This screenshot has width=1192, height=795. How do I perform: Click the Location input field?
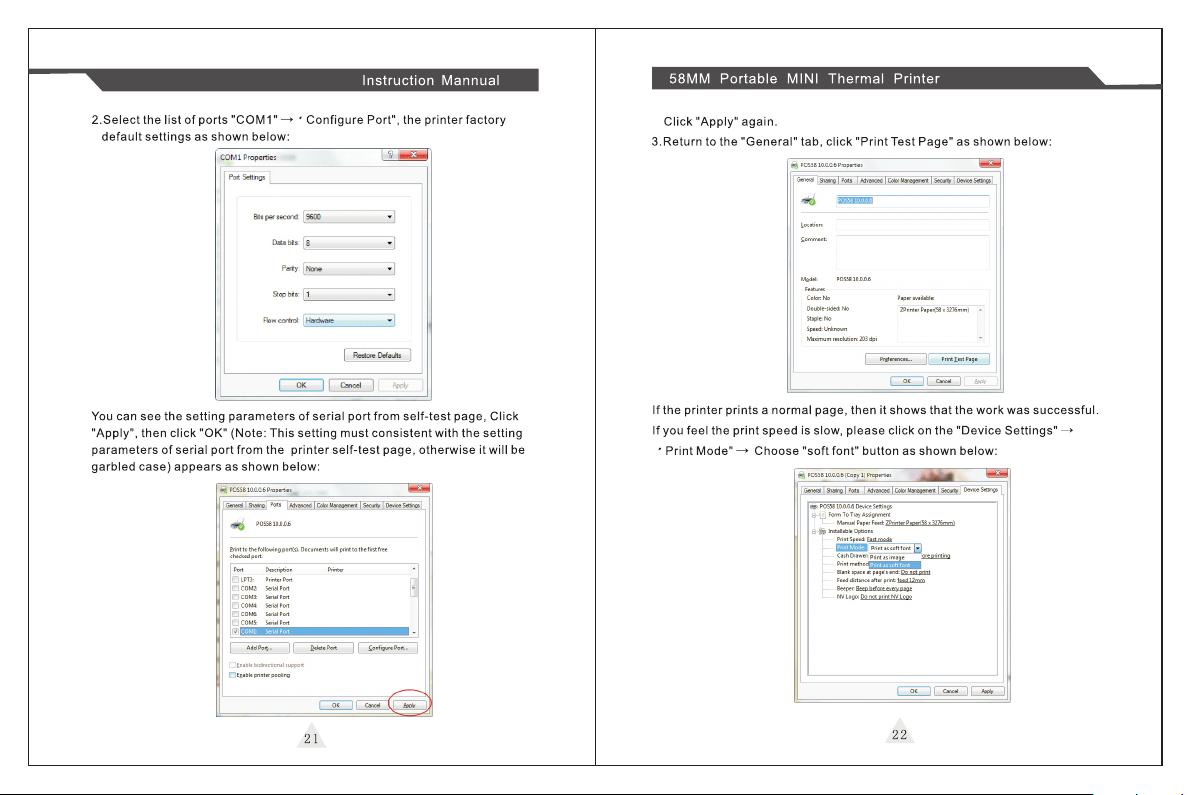pyautogui.click(x=912, y=225)
